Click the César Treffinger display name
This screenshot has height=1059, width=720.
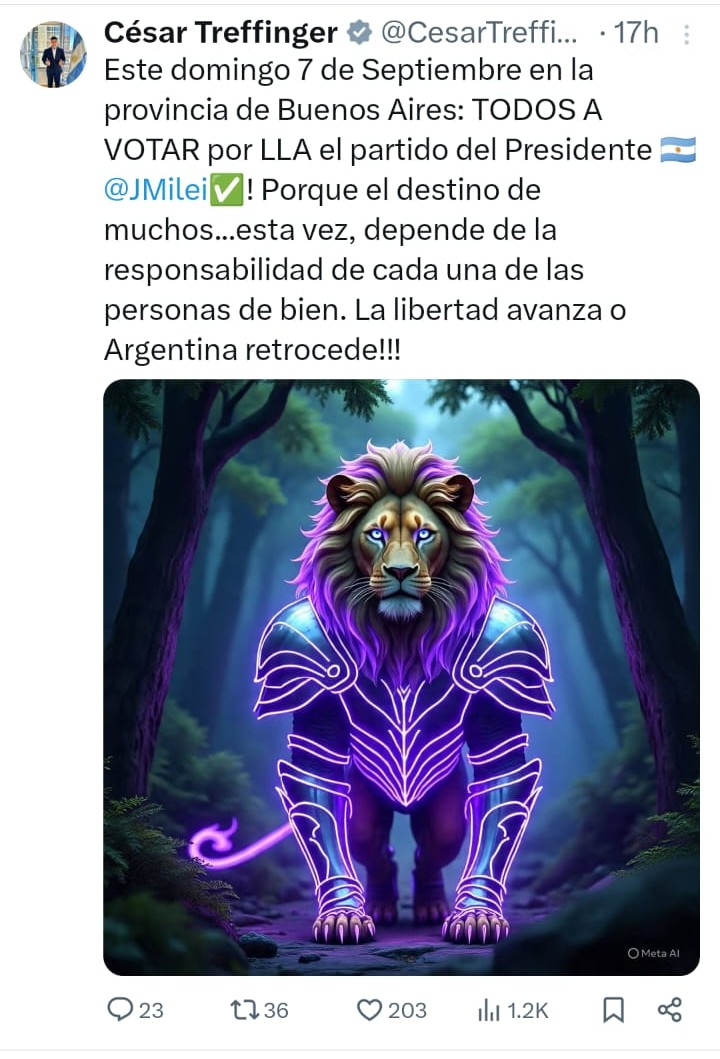coord(221,32)
